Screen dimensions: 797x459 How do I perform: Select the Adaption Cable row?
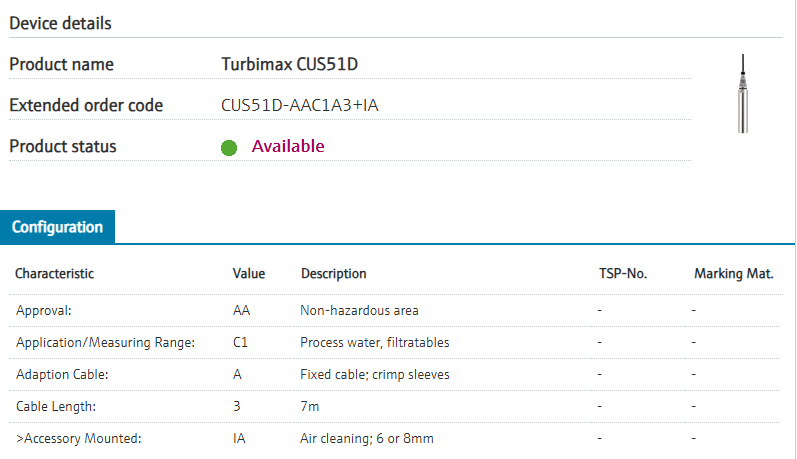pyautogui.click(x=61, y=374)
